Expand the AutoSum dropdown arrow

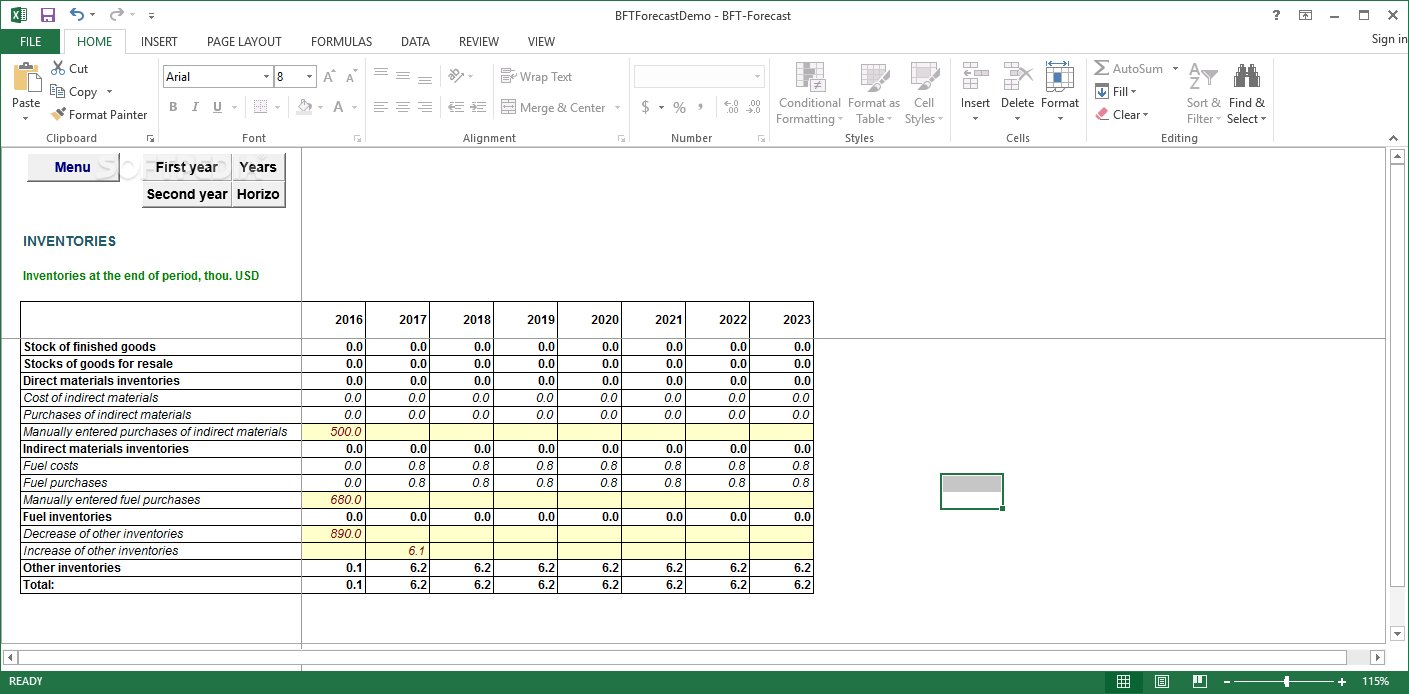click(x=1175, y=69)
